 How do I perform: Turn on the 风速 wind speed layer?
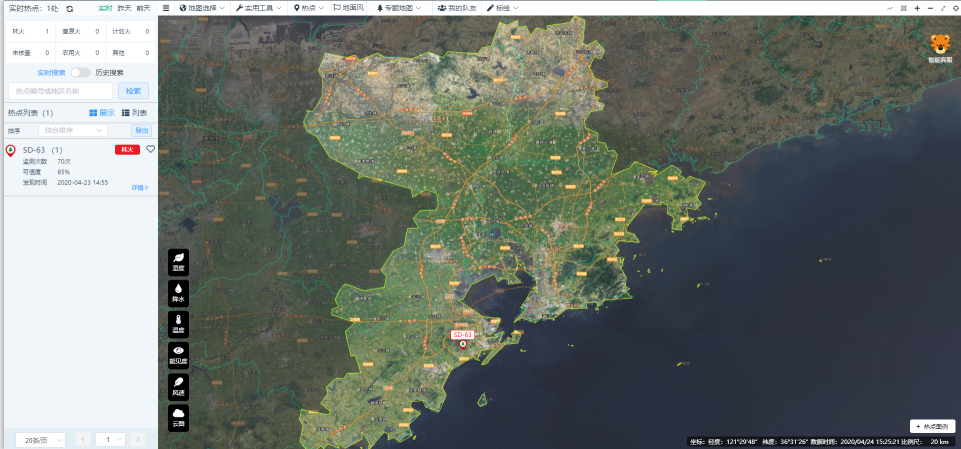178,387
